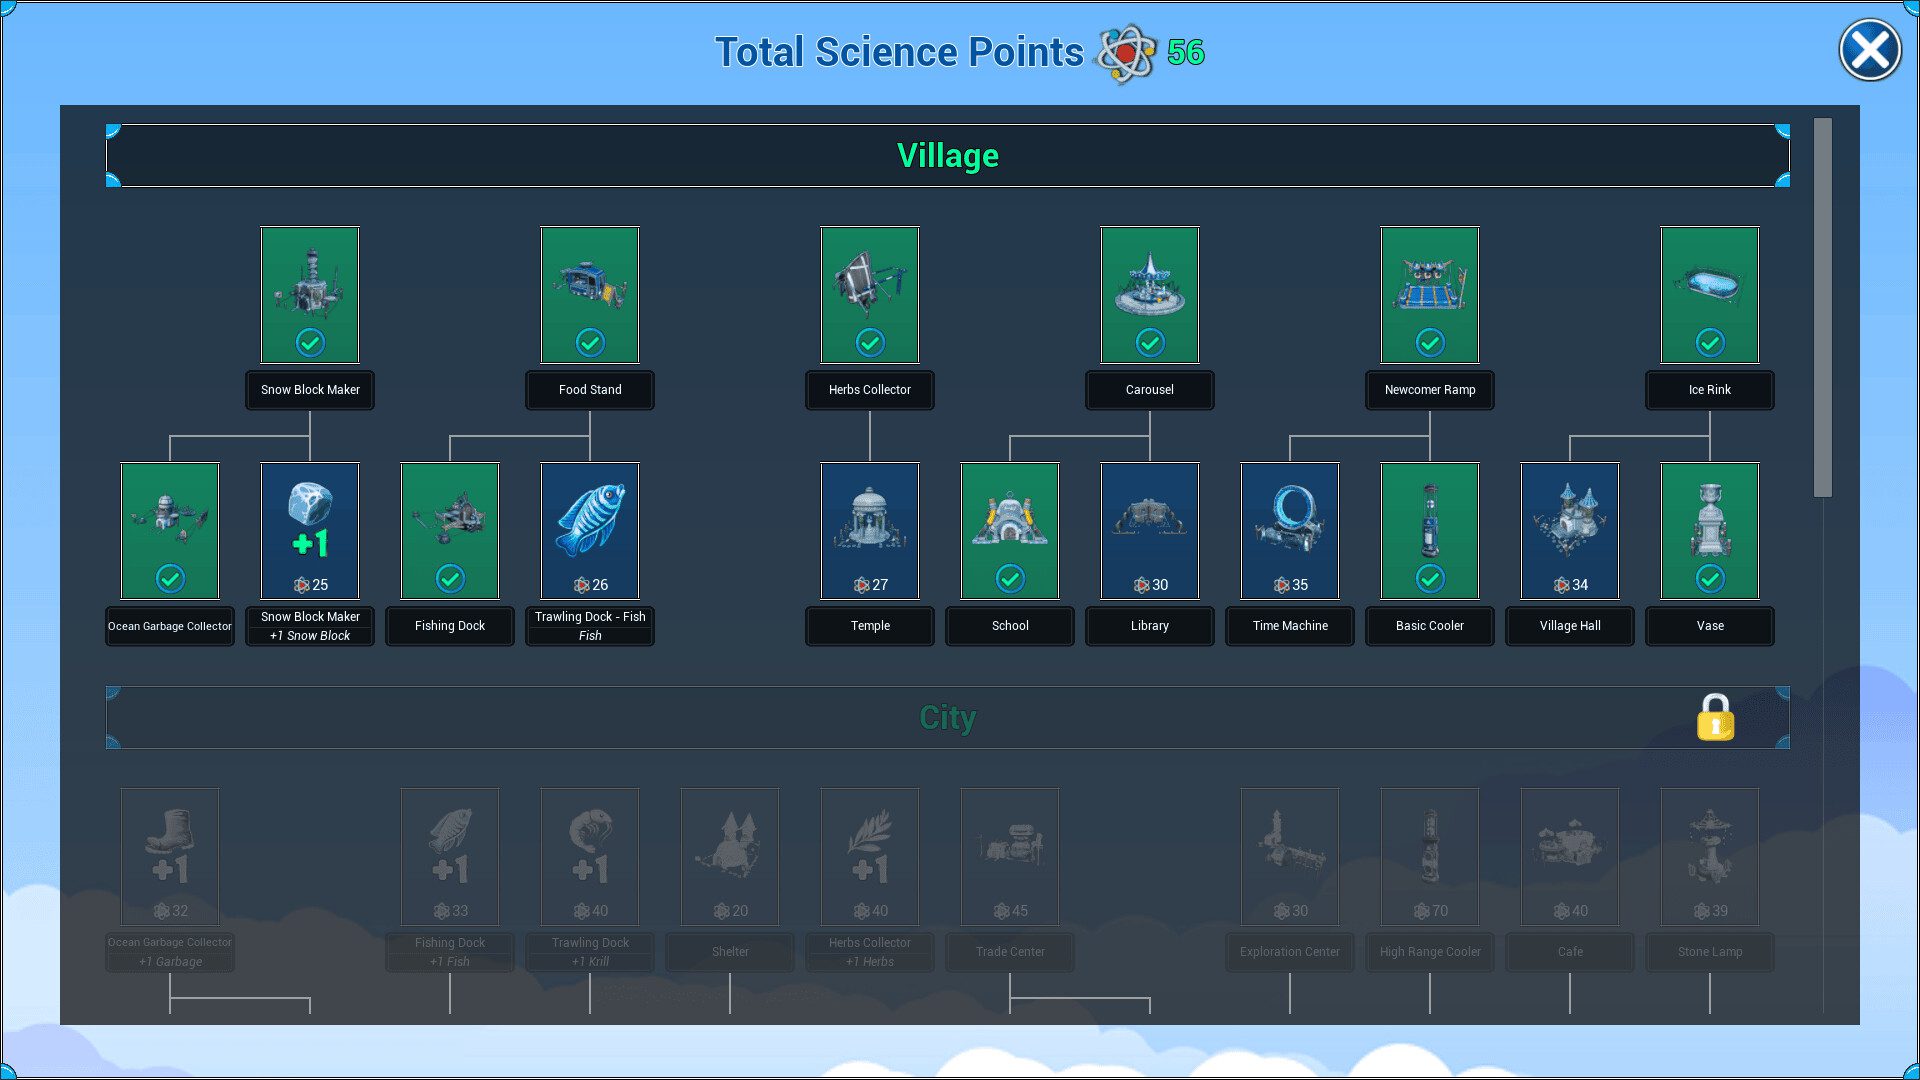This screenshot has width=1920, height=1080.
Task: Click Fishing Dock completed checkmark
Action: (x=450, y=578)
